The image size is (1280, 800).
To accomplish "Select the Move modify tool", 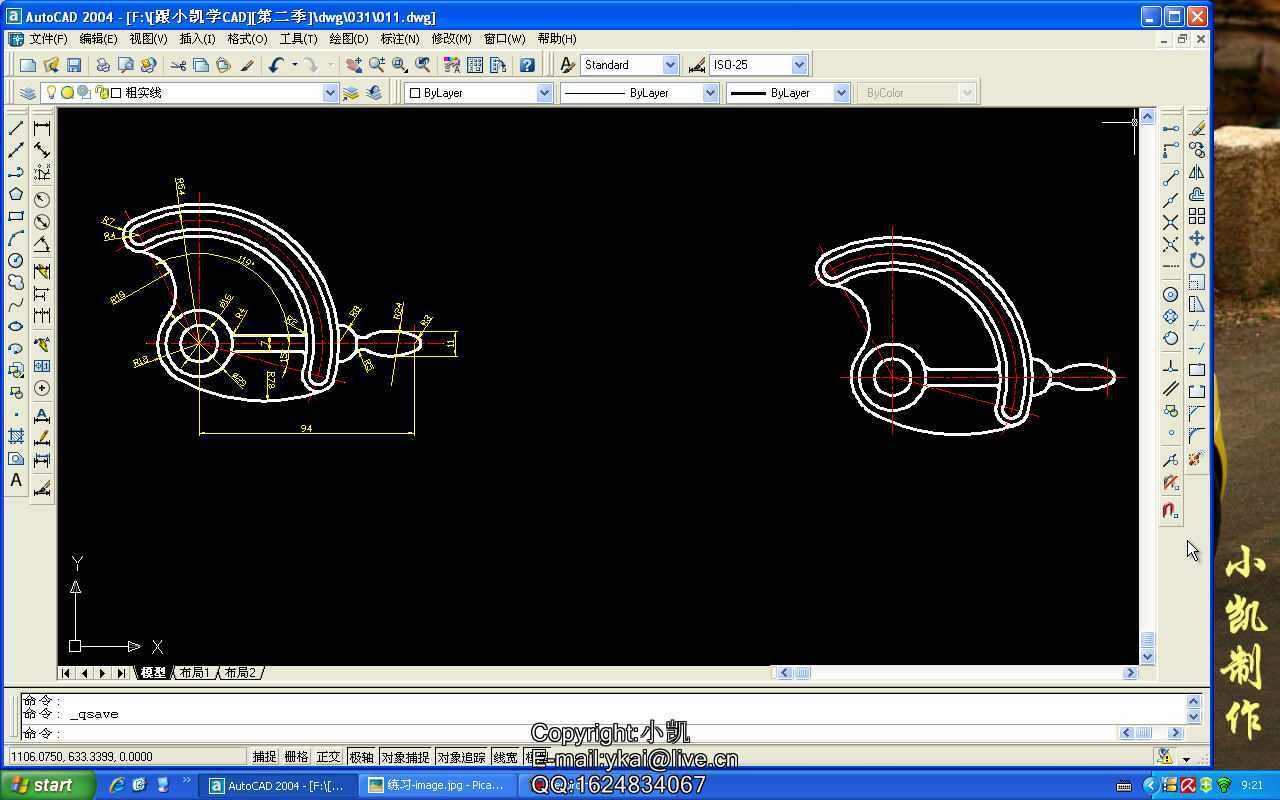I will pyautogui.click(x=1197, y=238).
